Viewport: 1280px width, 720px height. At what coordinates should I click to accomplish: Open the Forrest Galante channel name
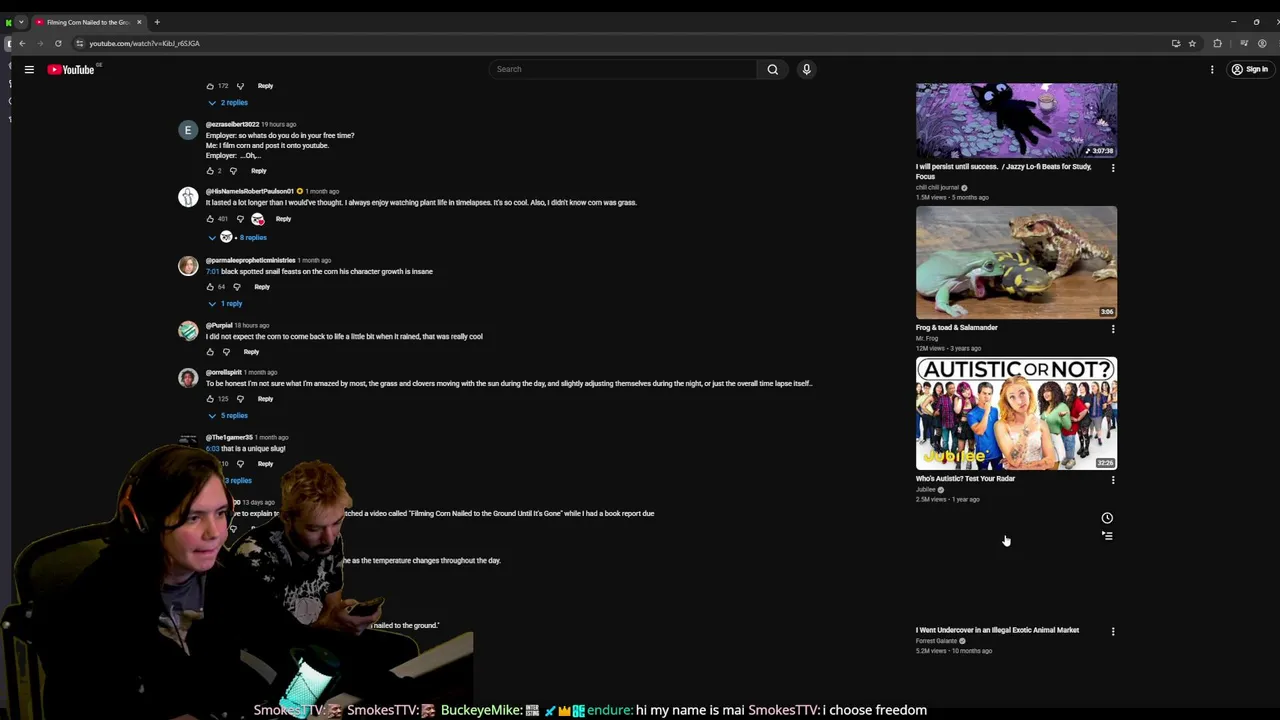coord(937,642)
